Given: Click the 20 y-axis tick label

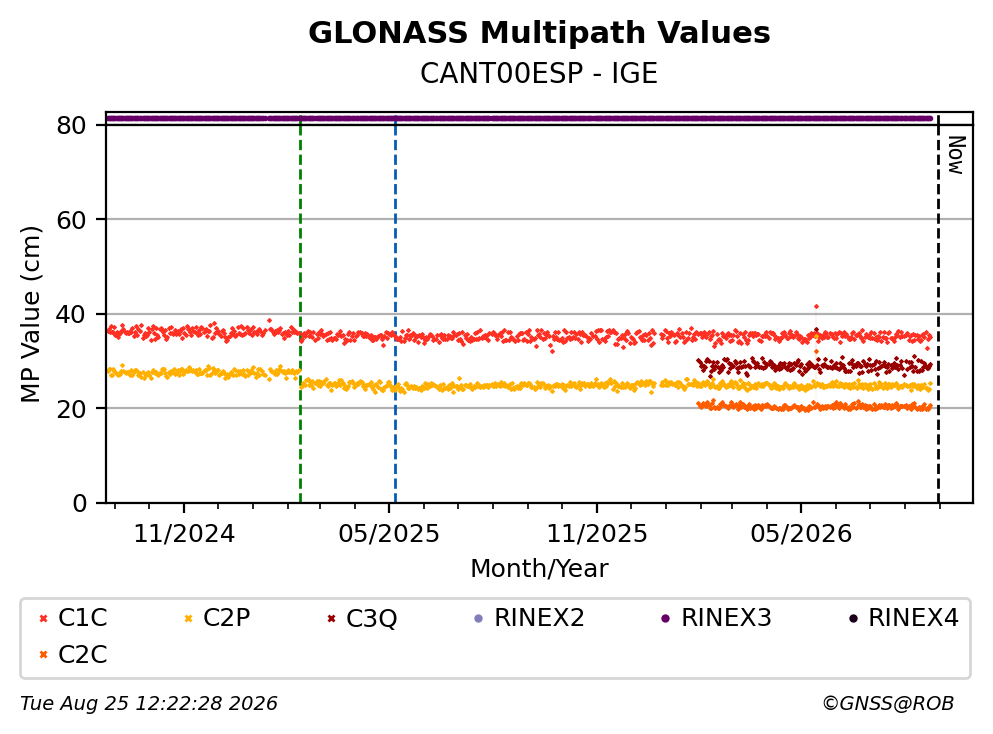Looking at the screenshot, I should [71, 408].
